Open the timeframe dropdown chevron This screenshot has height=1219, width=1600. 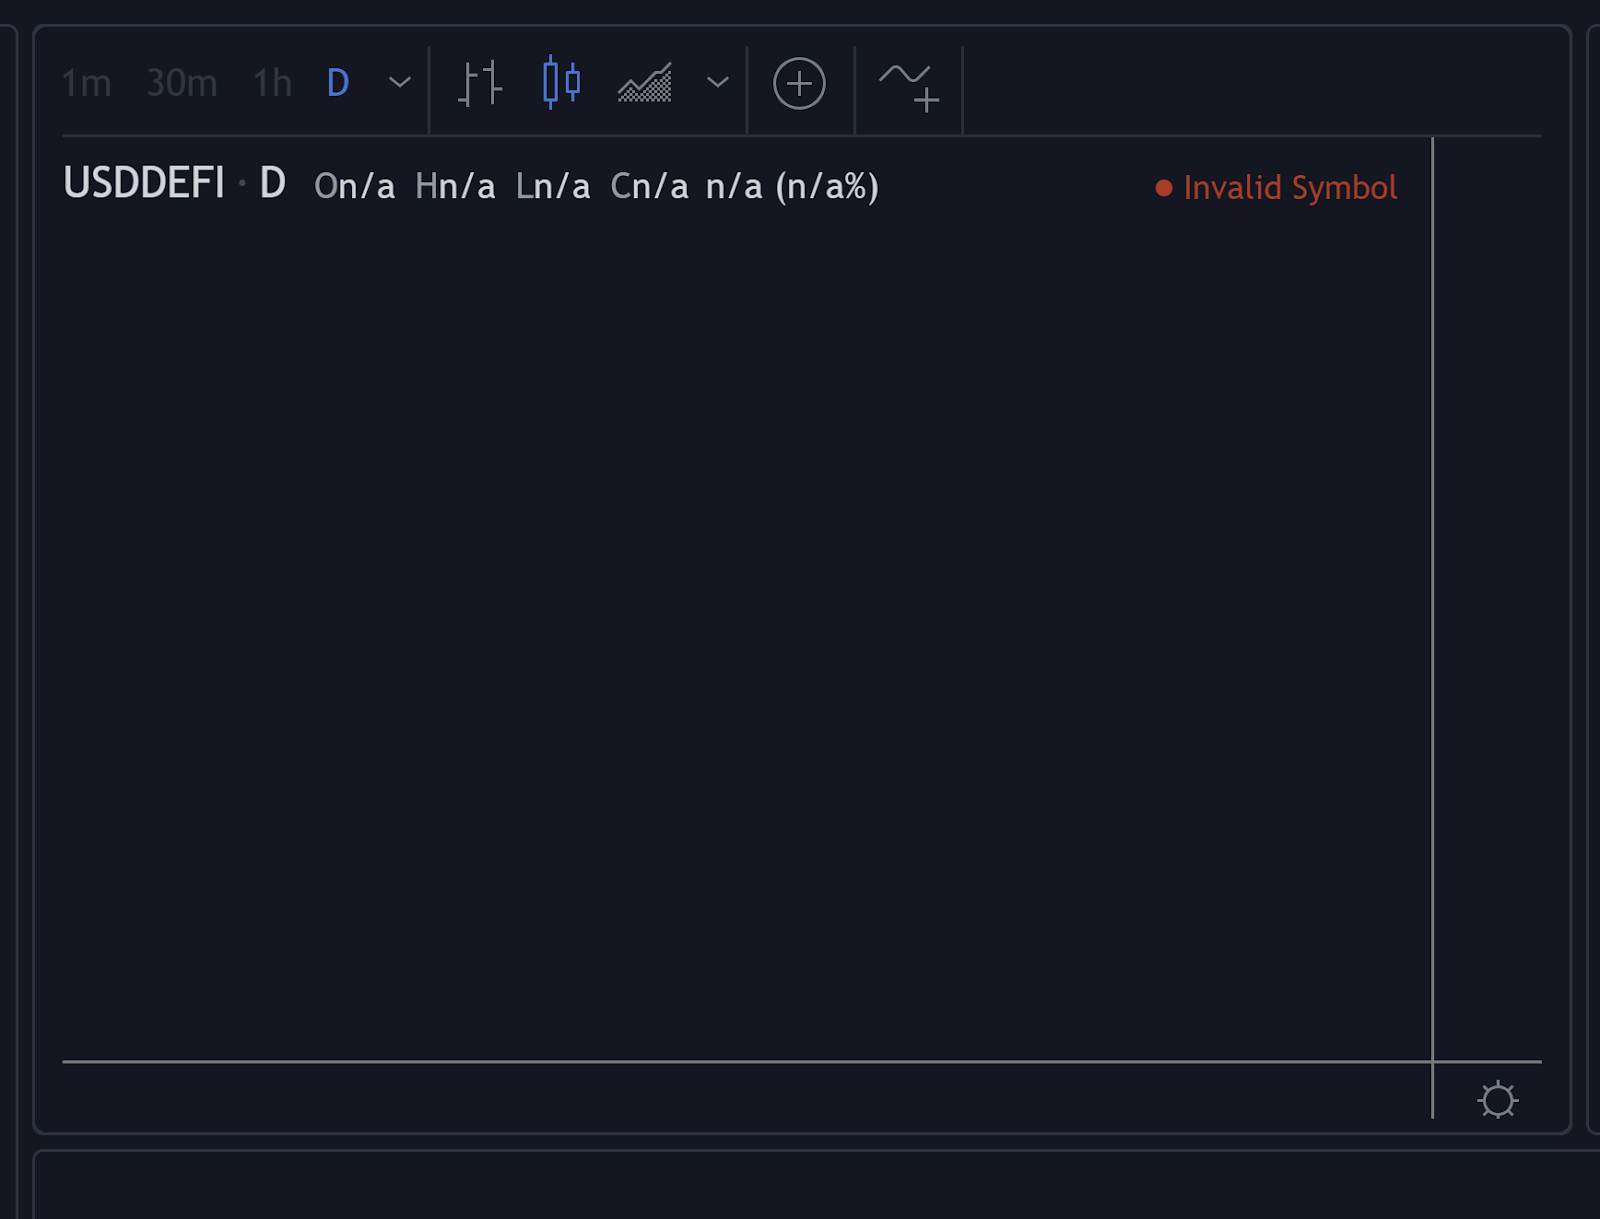(400, 82)
